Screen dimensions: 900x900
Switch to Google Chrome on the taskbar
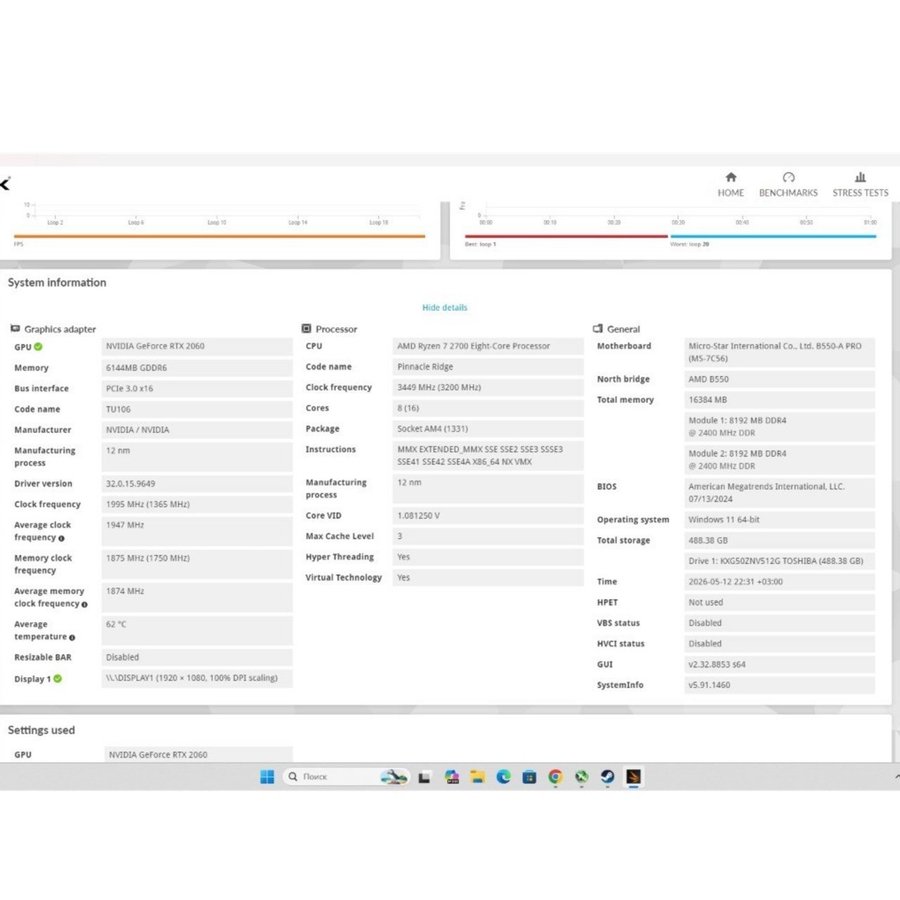[555, 777]
